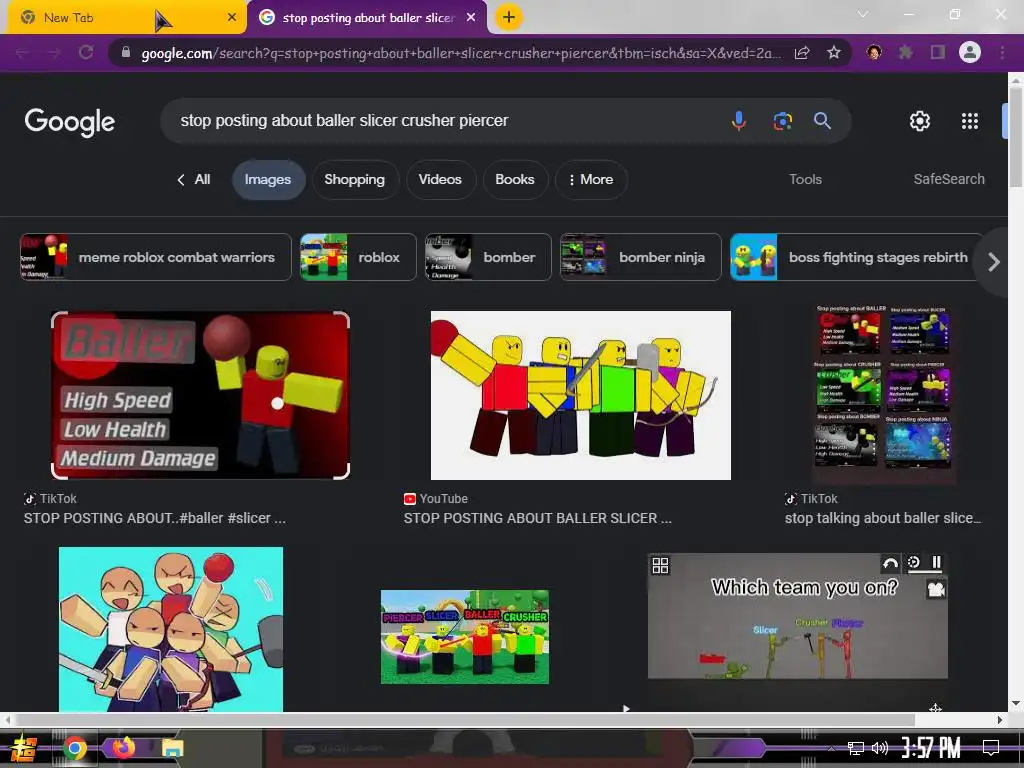Open the cartoon drawn fighters image on cyan
Image resolution: width=1024 pixels, height=768 pixels.
171,629
